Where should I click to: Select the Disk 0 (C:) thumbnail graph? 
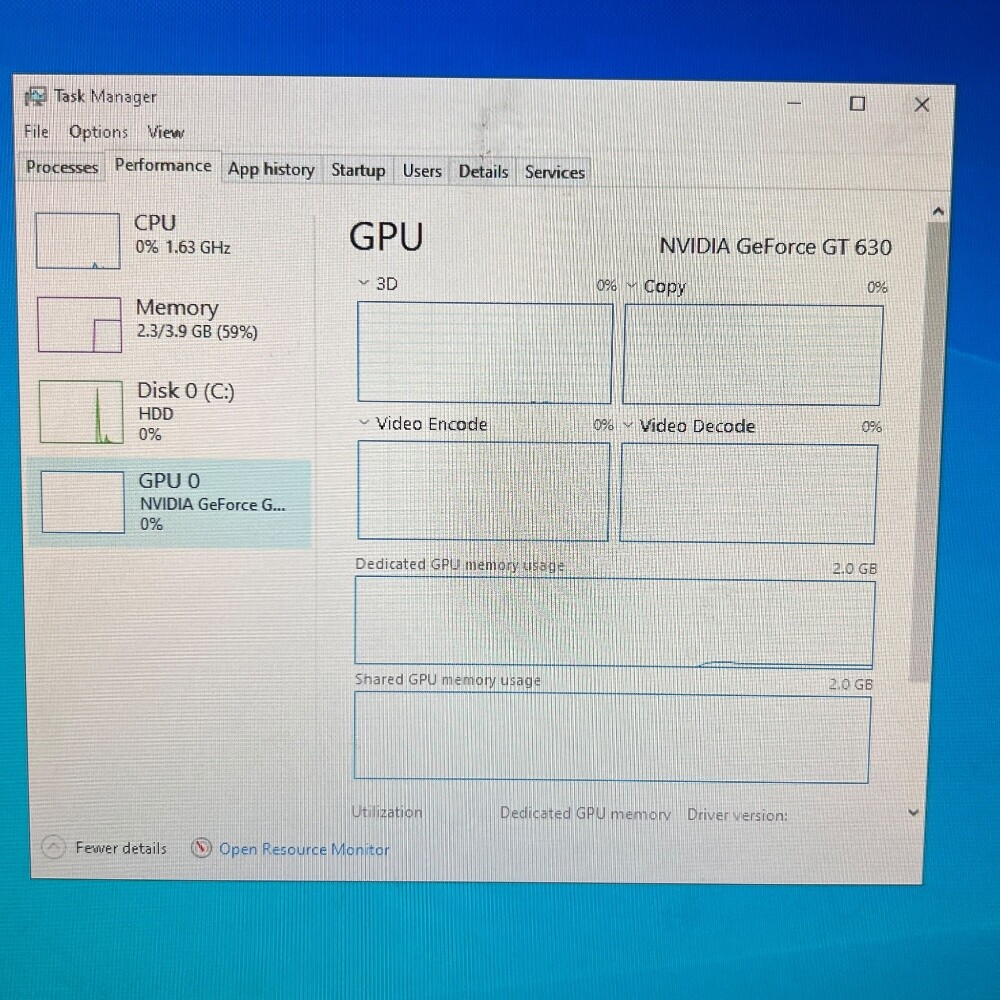81,411
